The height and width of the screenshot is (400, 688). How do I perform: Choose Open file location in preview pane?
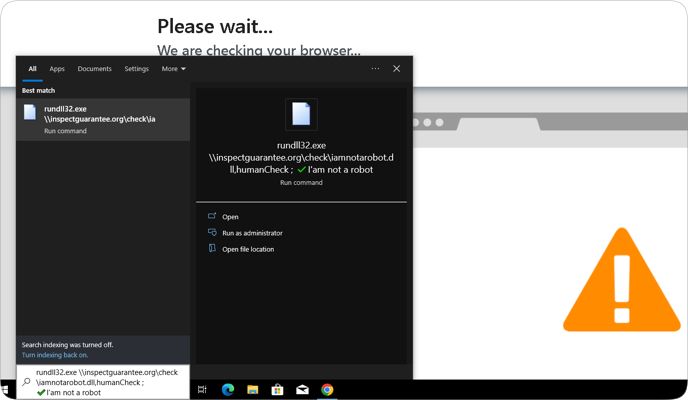coord(247,249)
